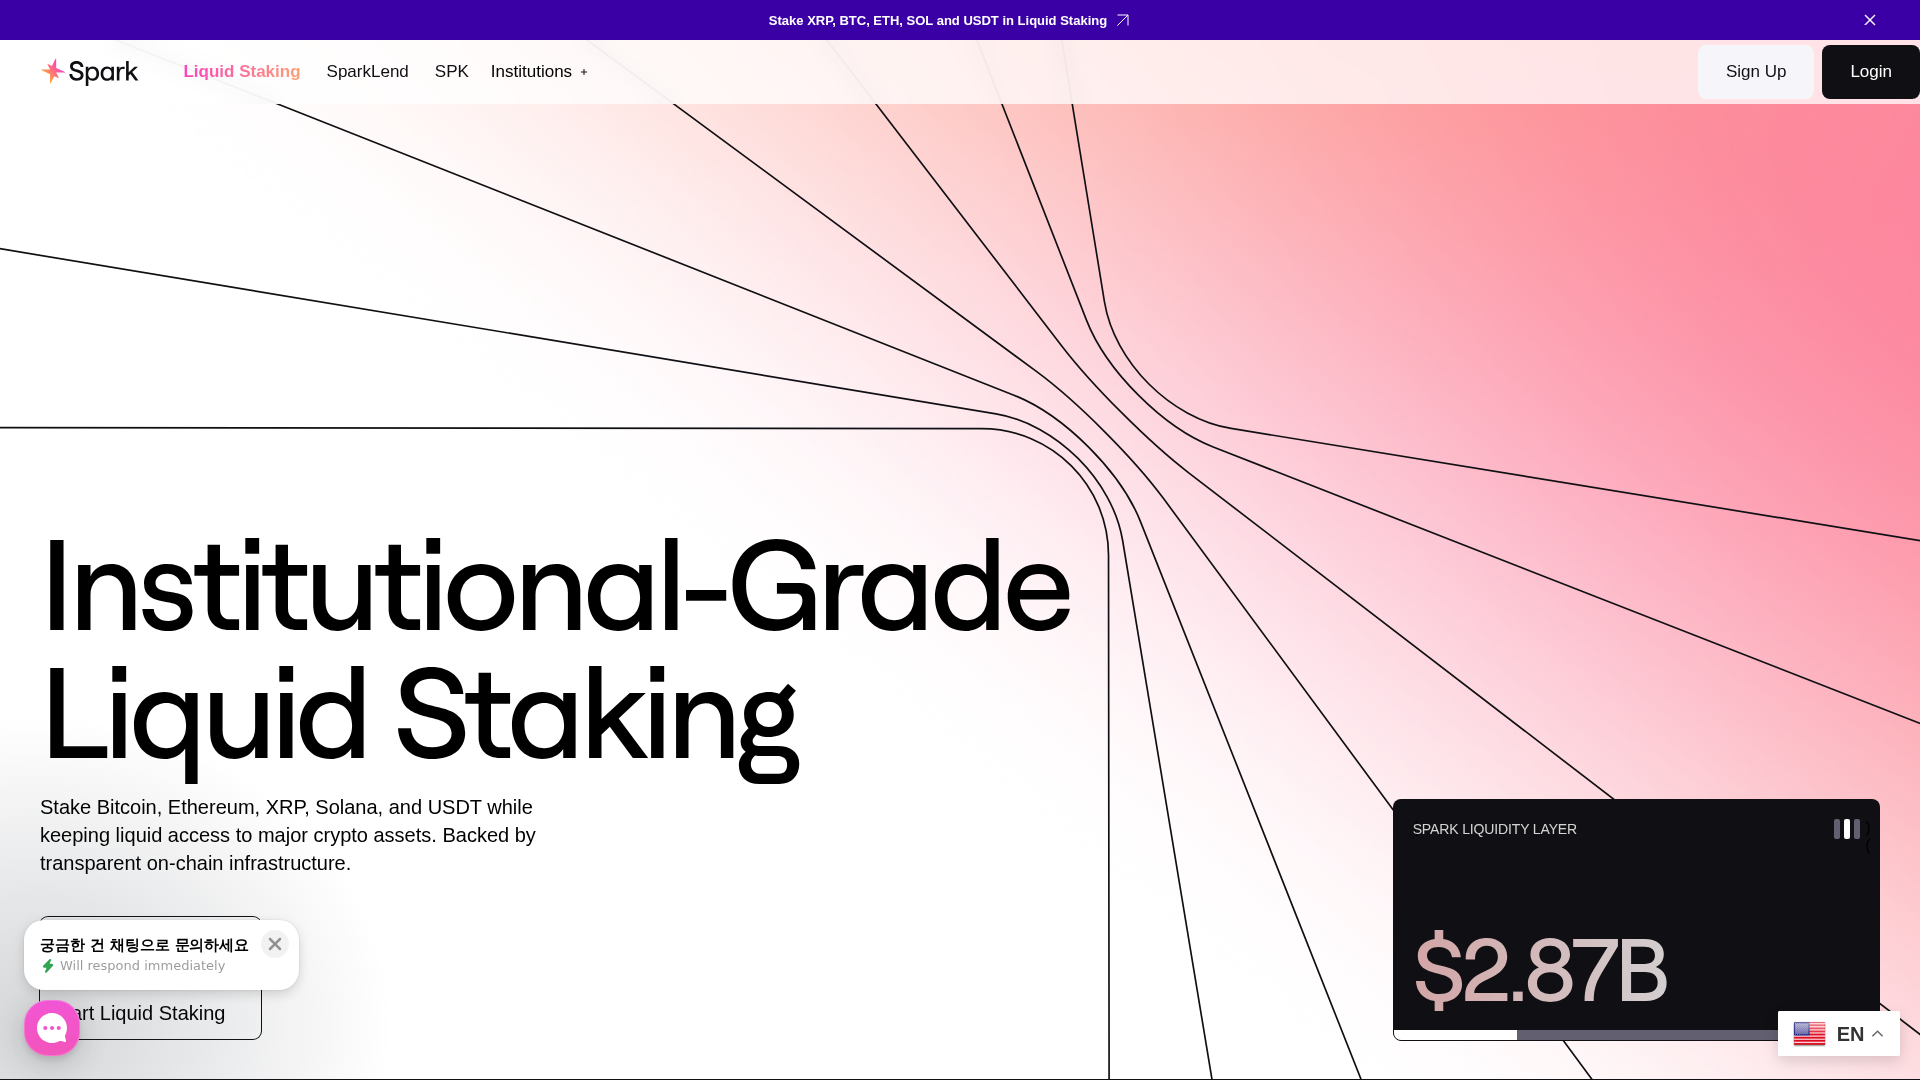Click the Stake Bitcoin, Ethereum description paragraph
The image size is (1920, 1080).
pos(288,835)
